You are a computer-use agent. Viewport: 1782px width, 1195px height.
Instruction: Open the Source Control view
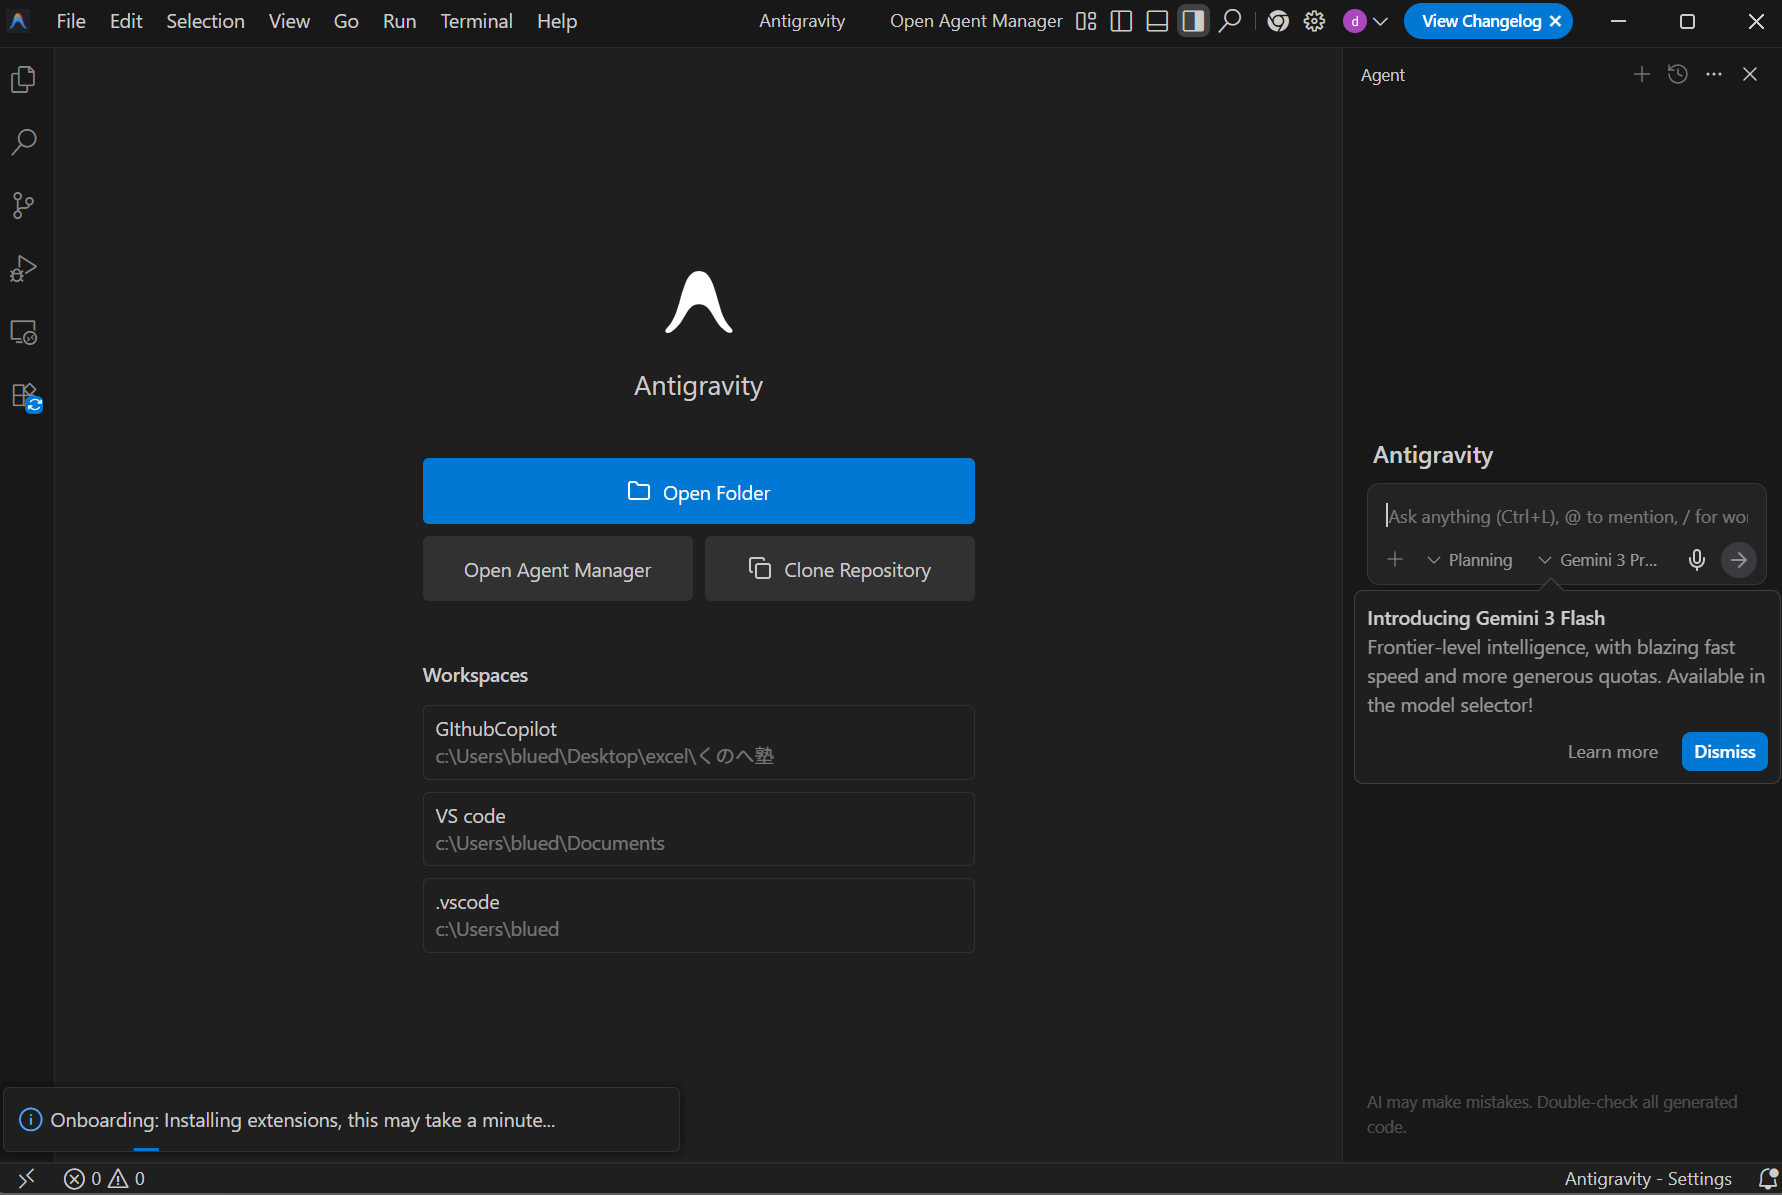click(x=24, y=206)
